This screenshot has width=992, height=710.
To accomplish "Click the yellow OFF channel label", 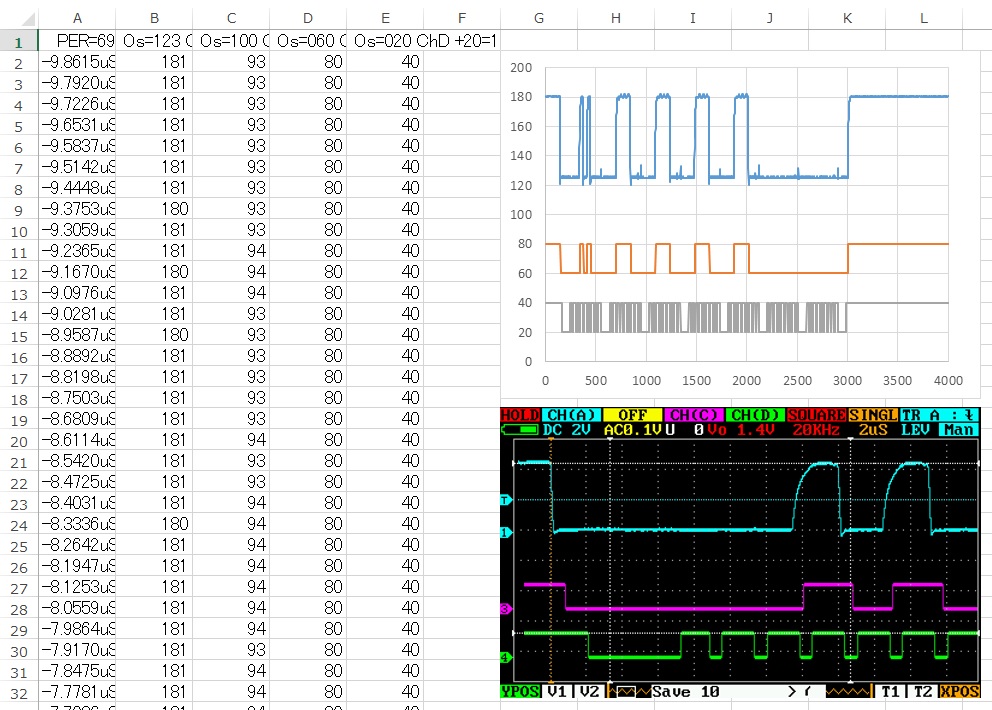I will click(x=632, y=415).
